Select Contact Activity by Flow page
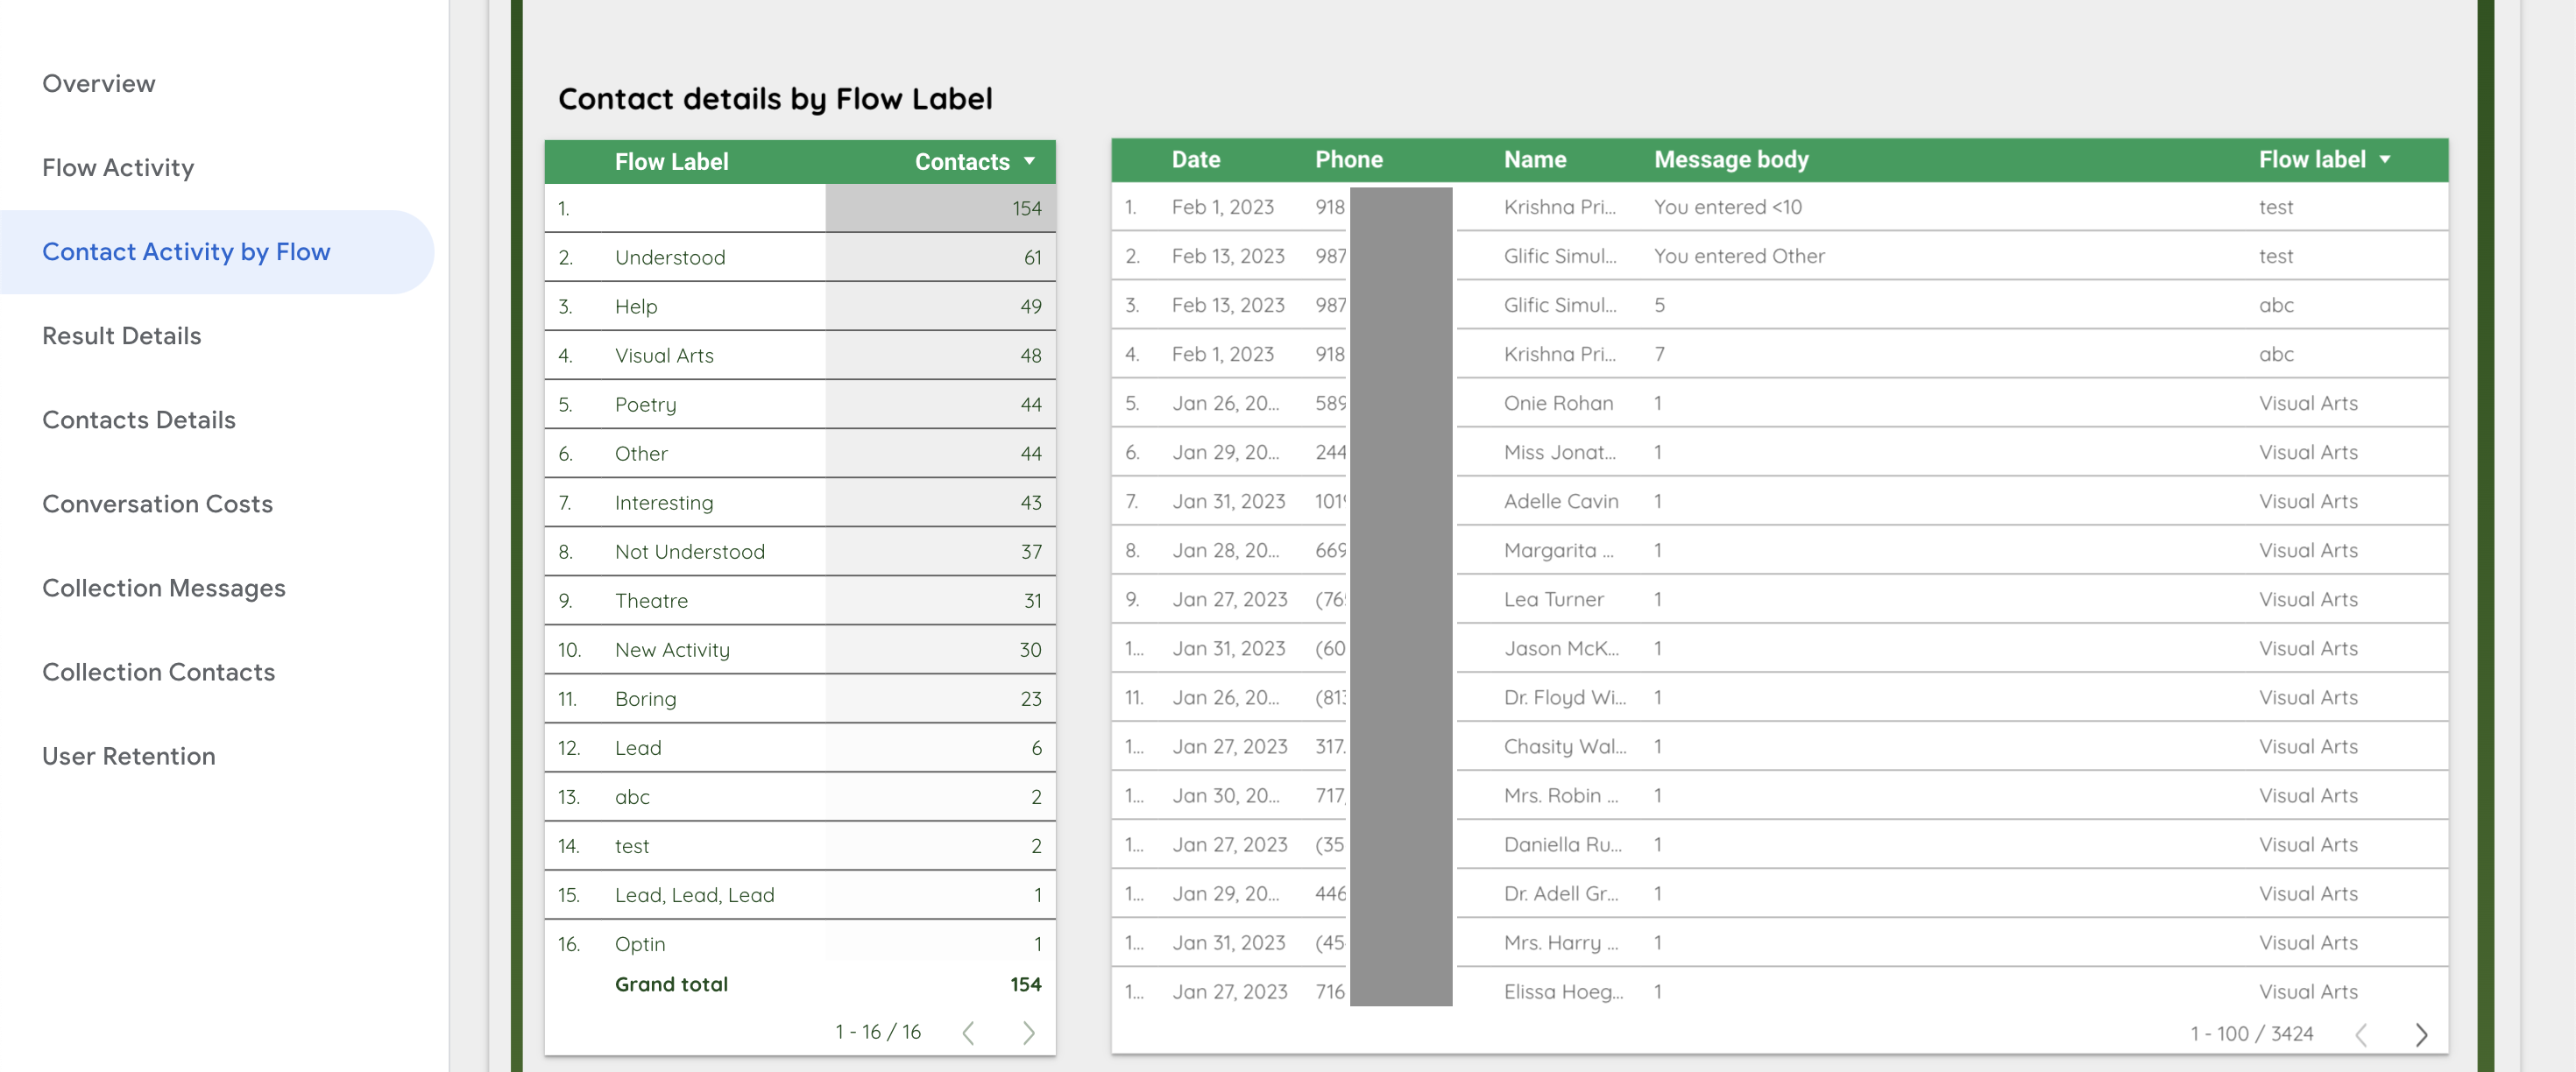This screenshot has height=1072, width=2576. click(x=186, y=252)
